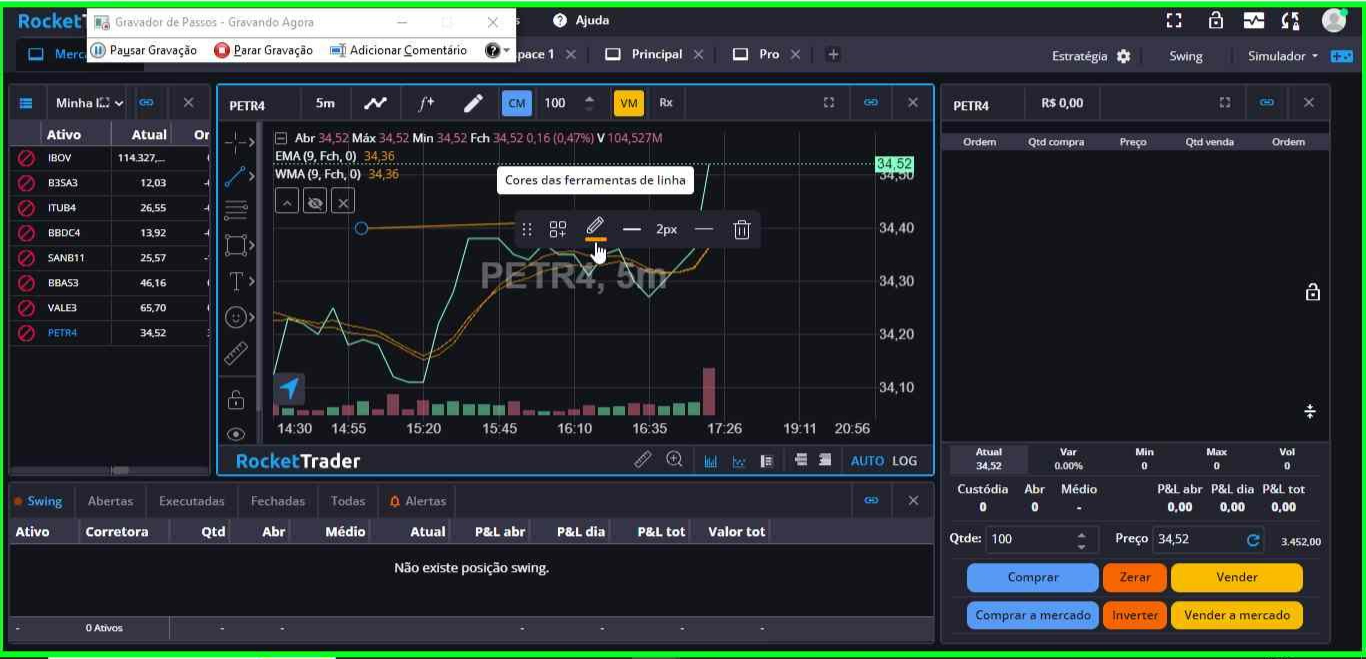Viewport: 1366px width, 659px height.
Task: Click the link icon in chart panel header
Action: pyautogui.click(x=871, y=102)
